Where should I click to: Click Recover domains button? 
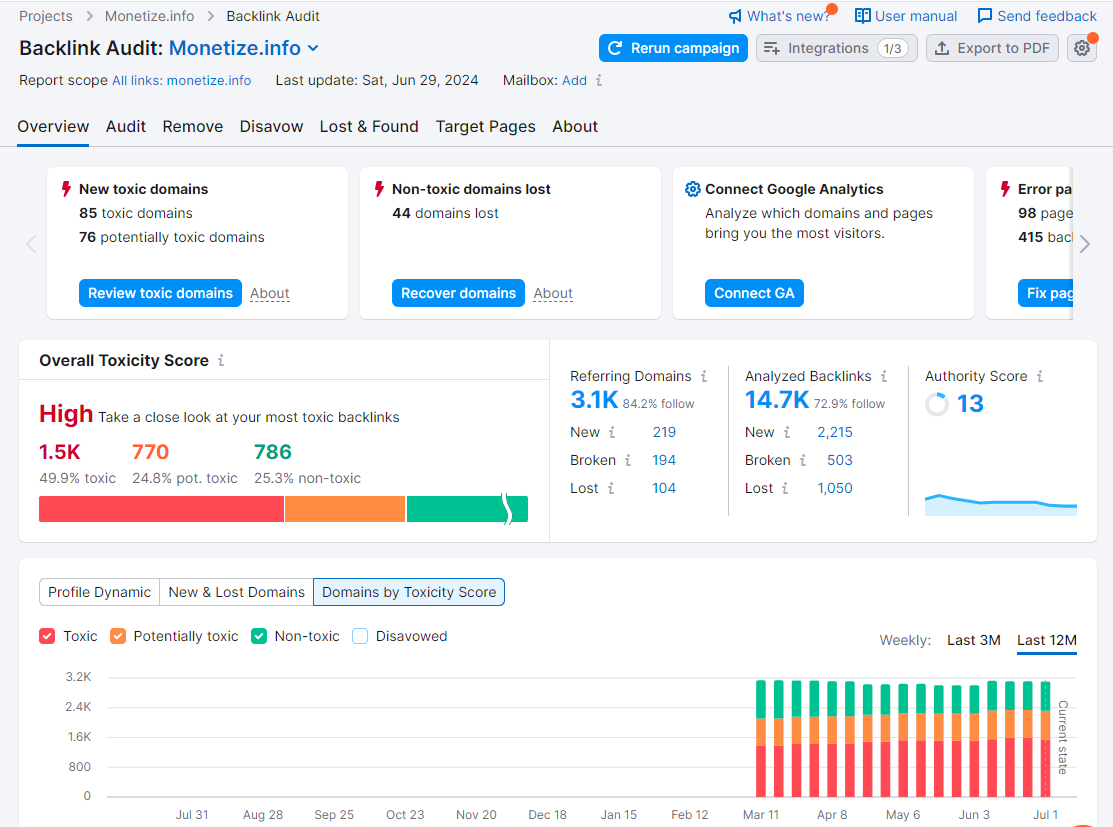[458, 293]
